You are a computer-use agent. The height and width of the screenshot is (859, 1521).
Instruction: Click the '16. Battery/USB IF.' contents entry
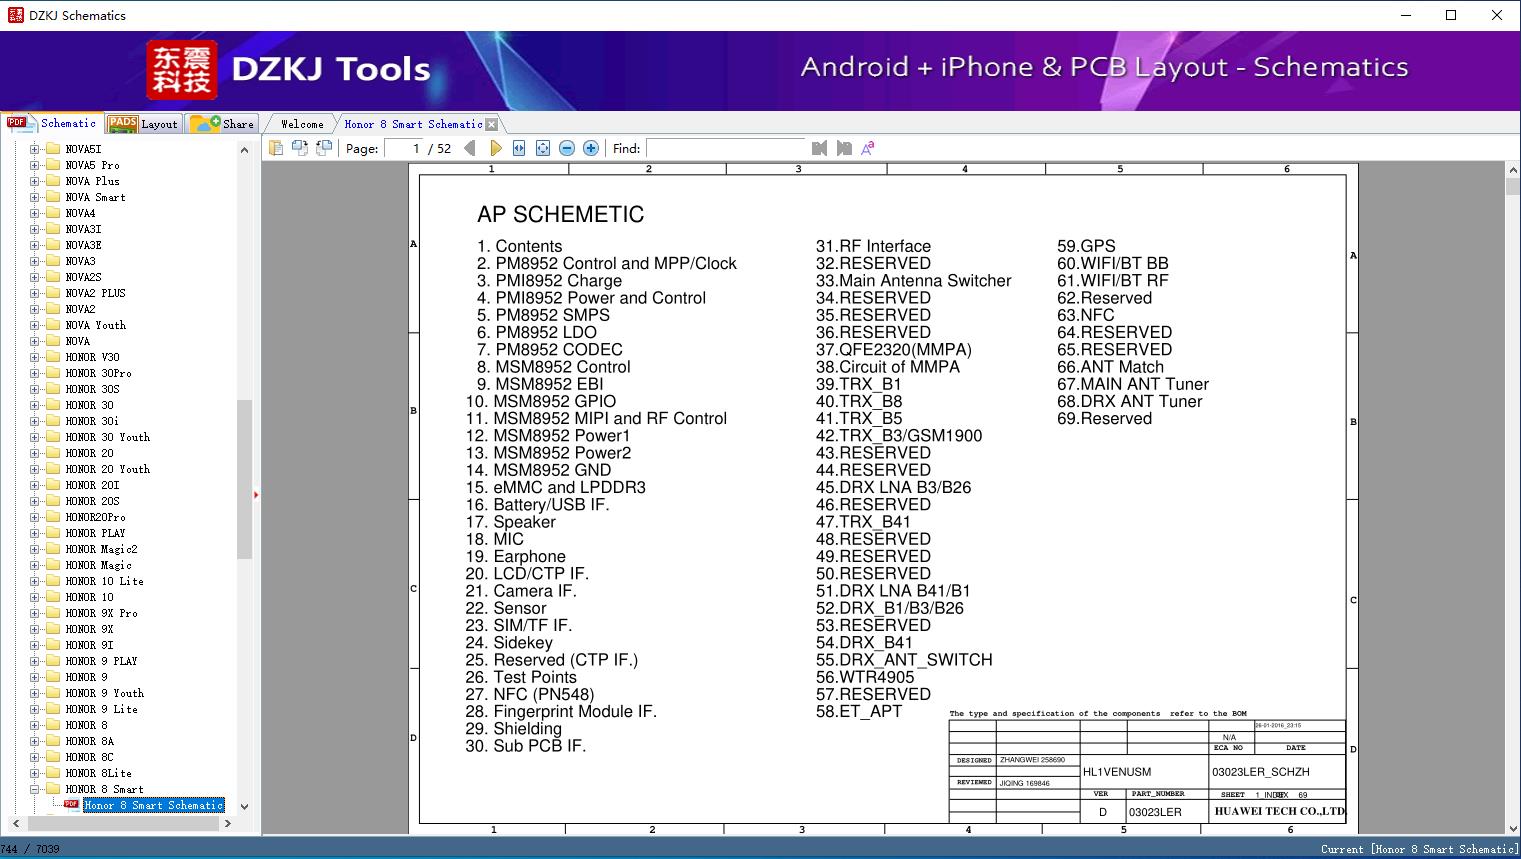(537, 505)
